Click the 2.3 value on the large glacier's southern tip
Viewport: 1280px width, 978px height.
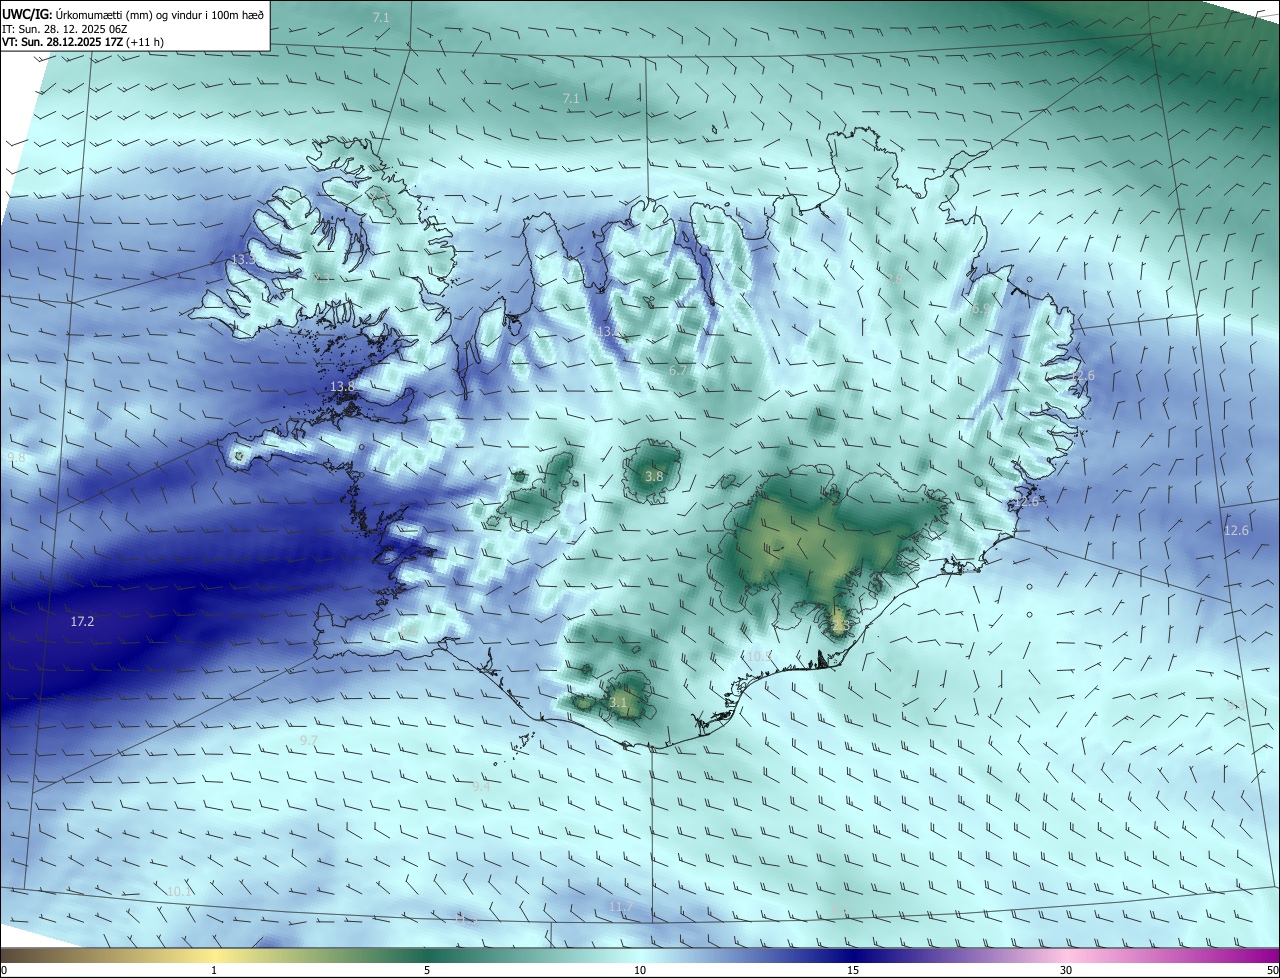pos(839,626)
